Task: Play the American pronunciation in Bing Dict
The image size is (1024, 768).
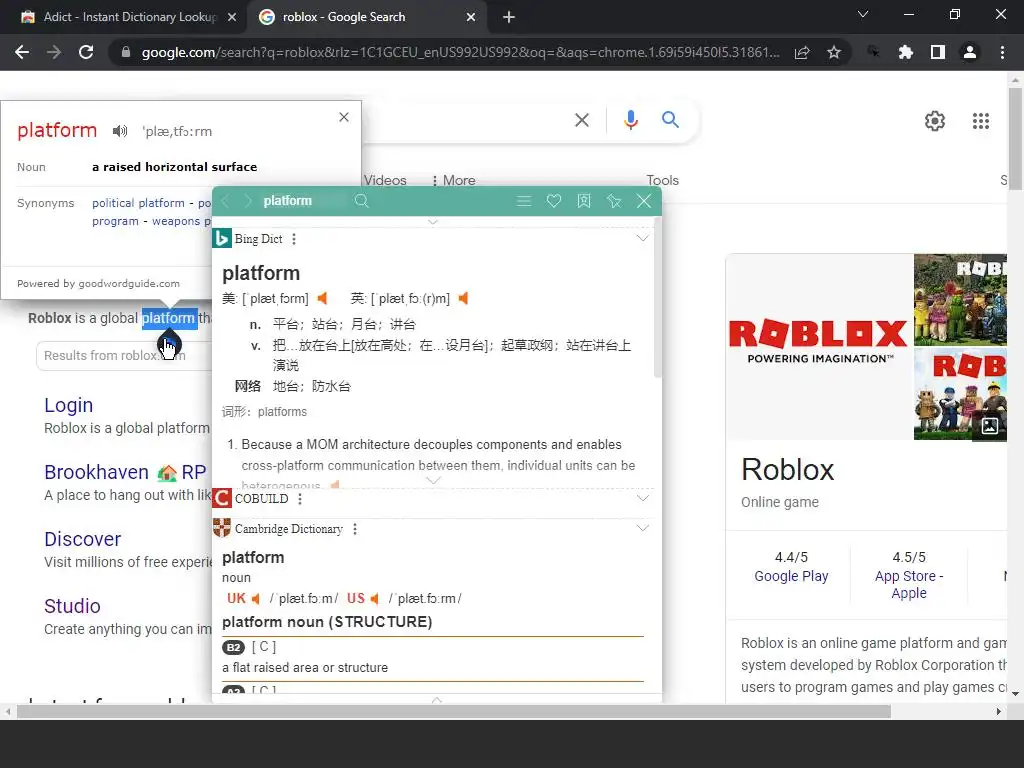Action: click(x=322, y=298)
